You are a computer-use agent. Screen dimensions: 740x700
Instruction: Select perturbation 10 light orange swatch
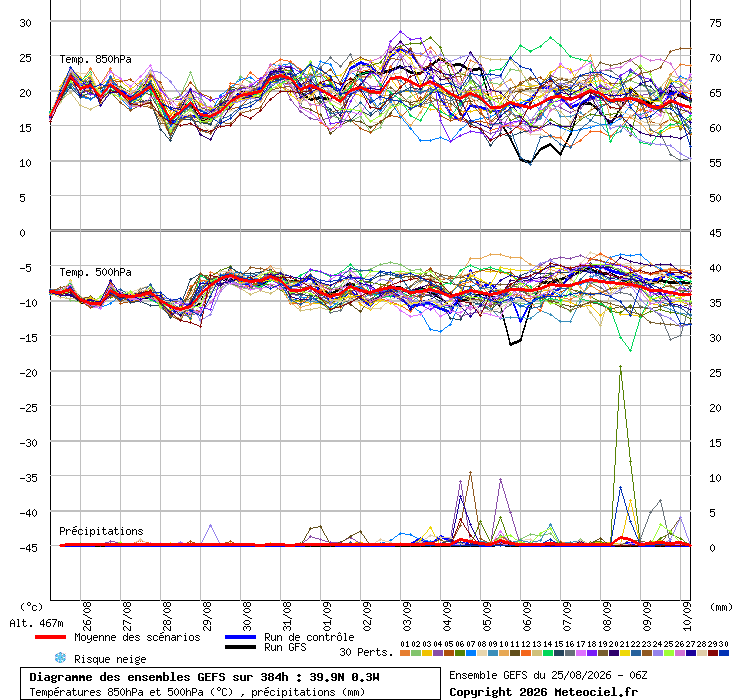tap(504, 653)
